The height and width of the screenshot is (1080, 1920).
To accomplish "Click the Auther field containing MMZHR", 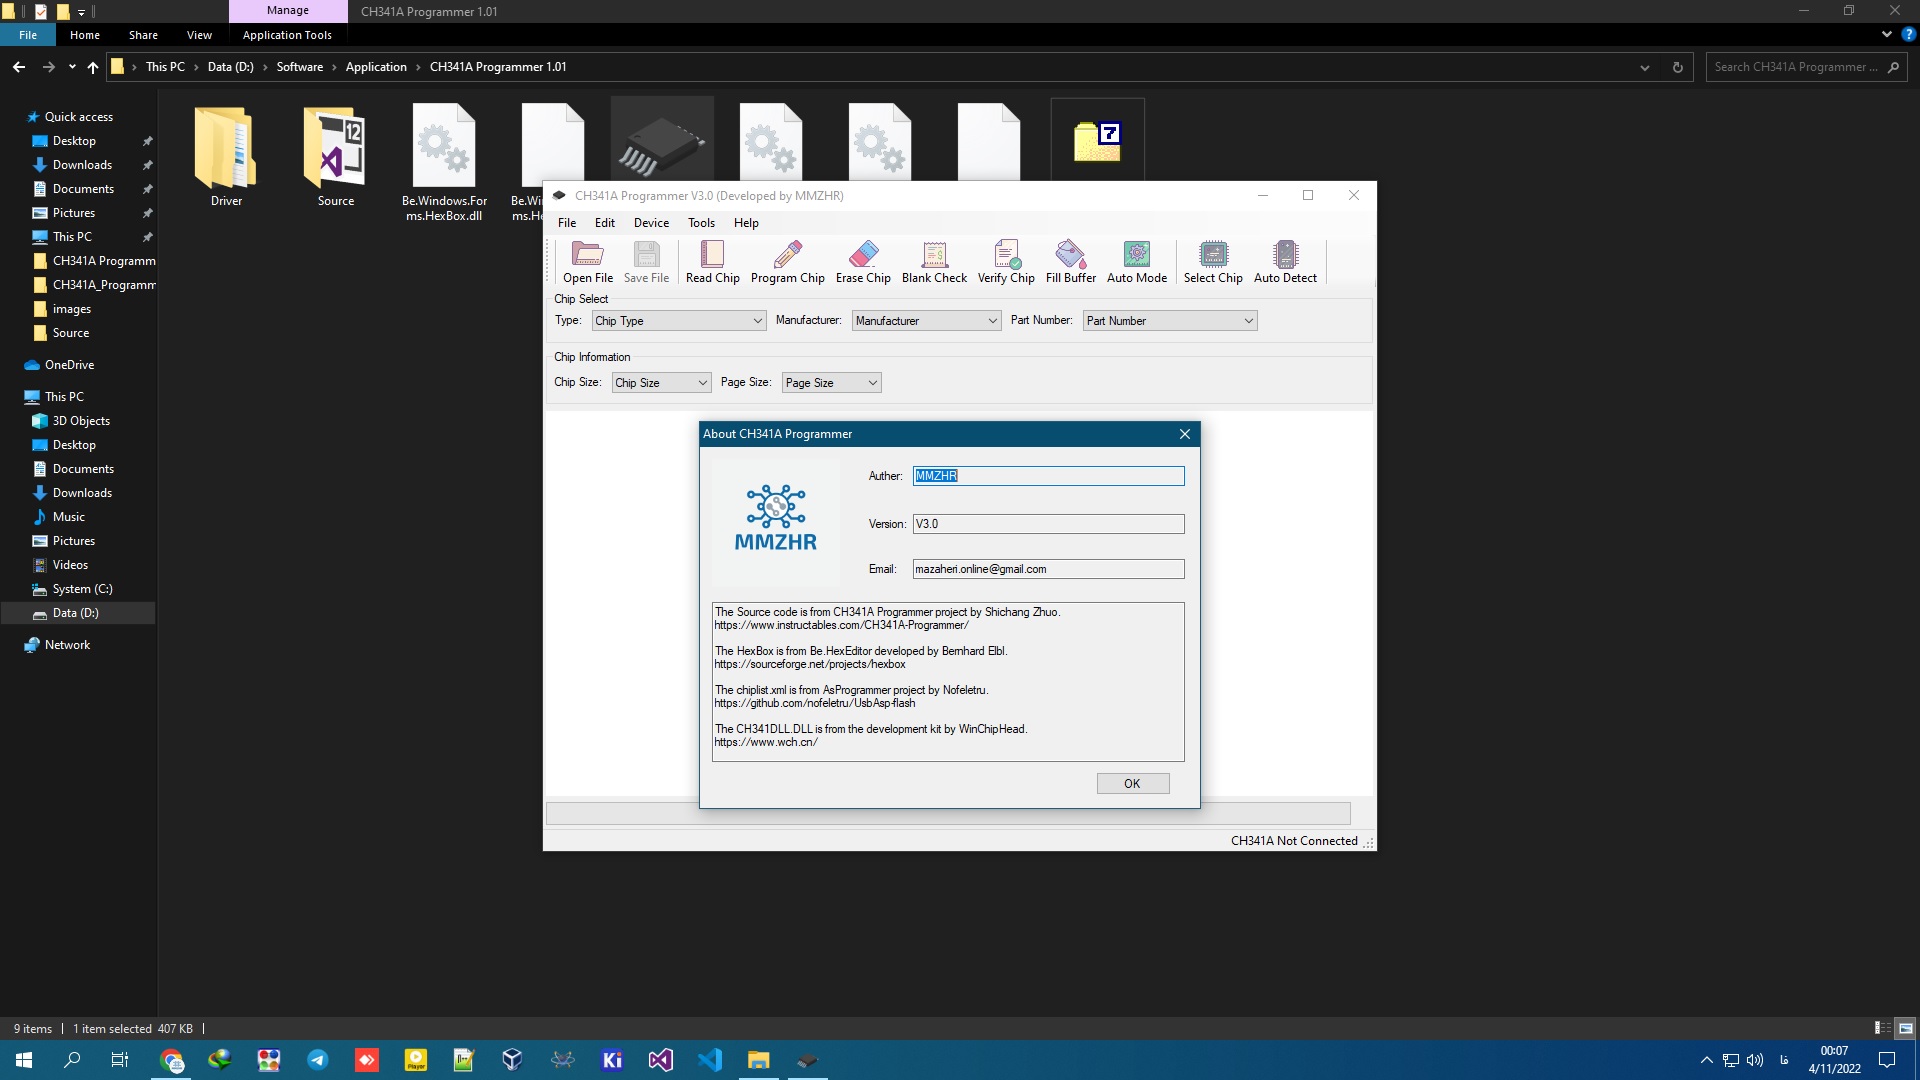I will [x=1048, y=476].
